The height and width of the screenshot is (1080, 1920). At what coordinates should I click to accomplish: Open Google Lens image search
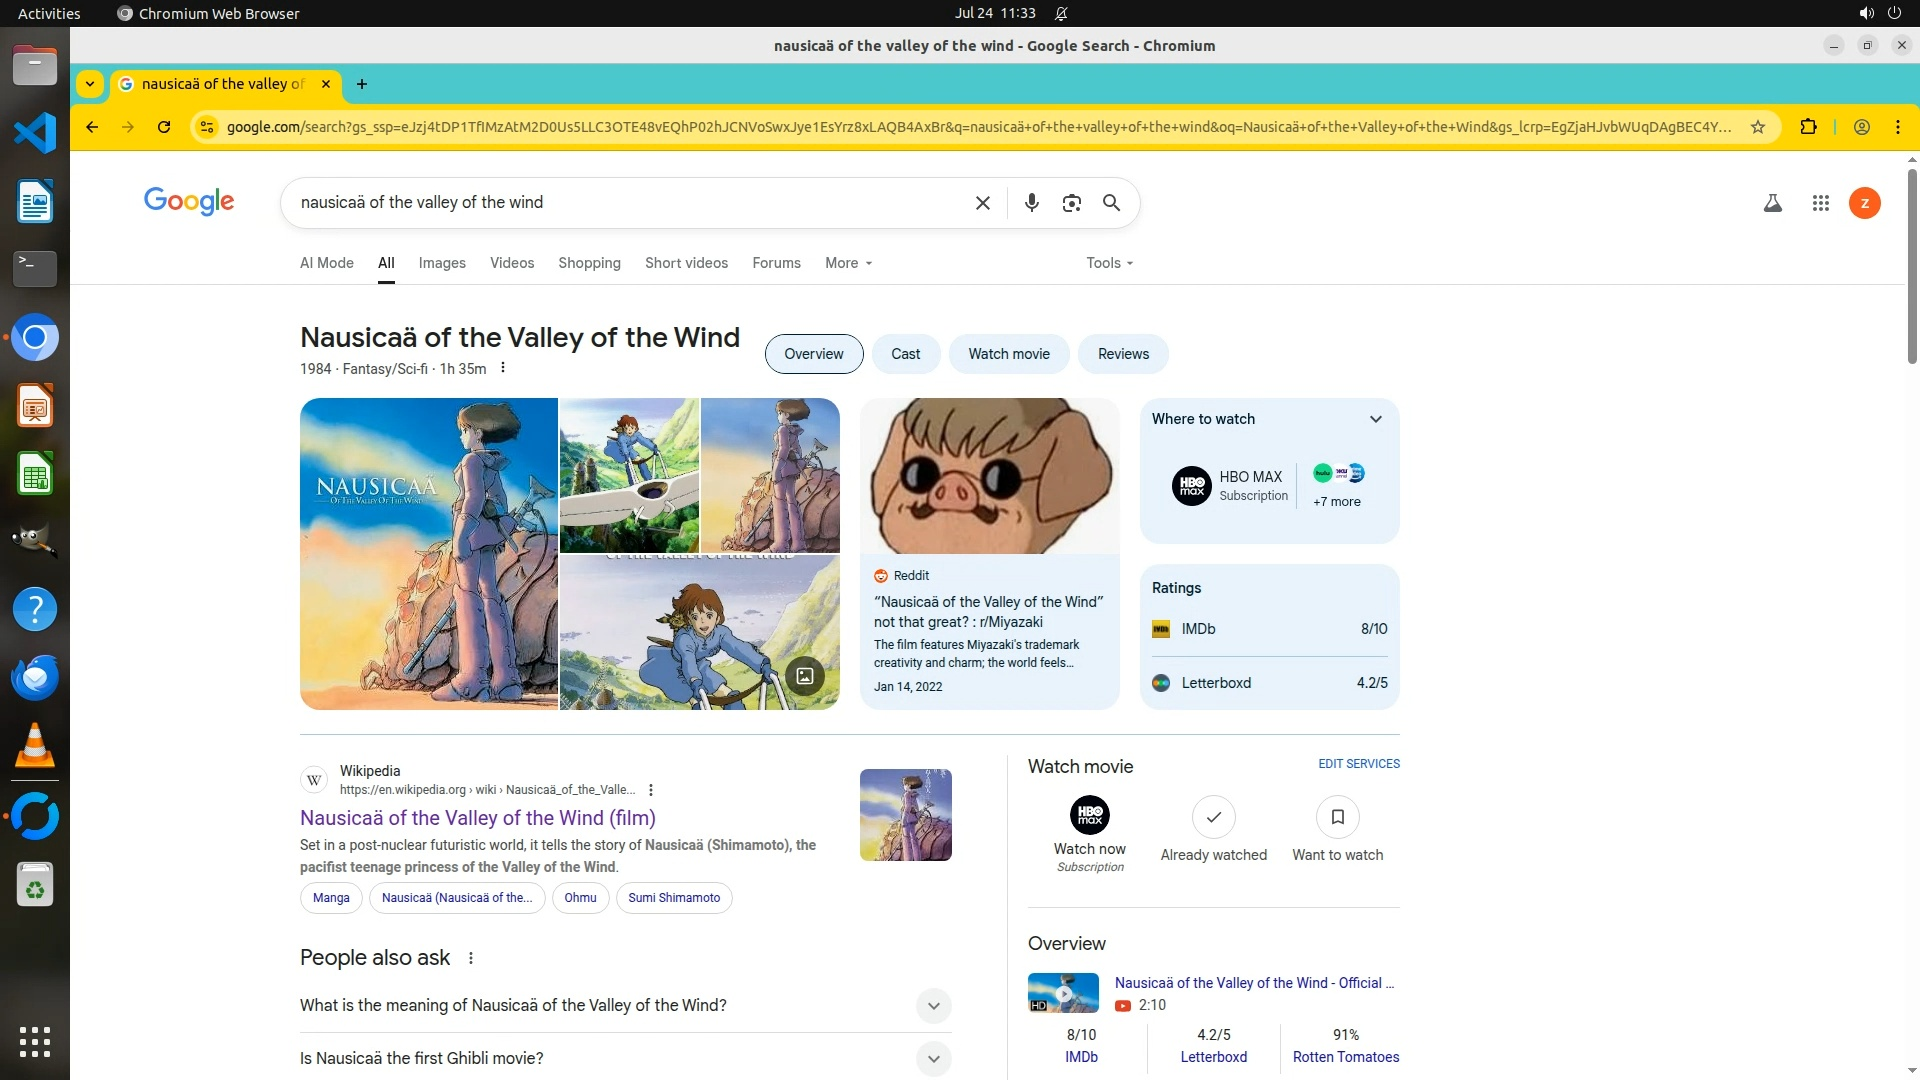(x=1071, y=203)
